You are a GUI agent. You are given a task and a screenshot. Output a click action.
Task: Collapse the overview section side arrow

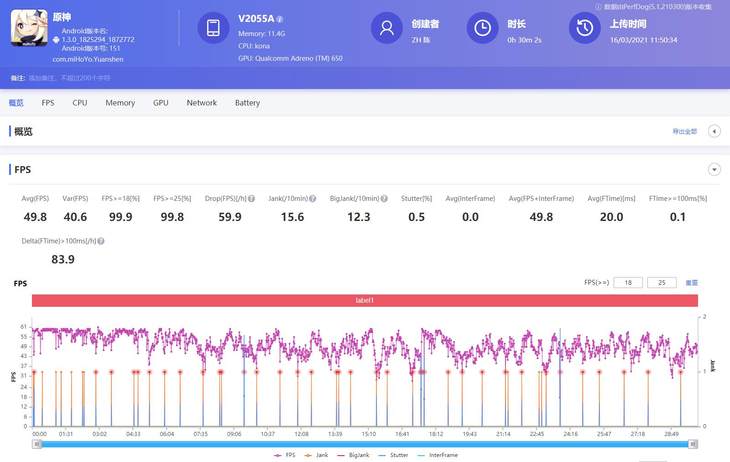[x=714, y=131]
